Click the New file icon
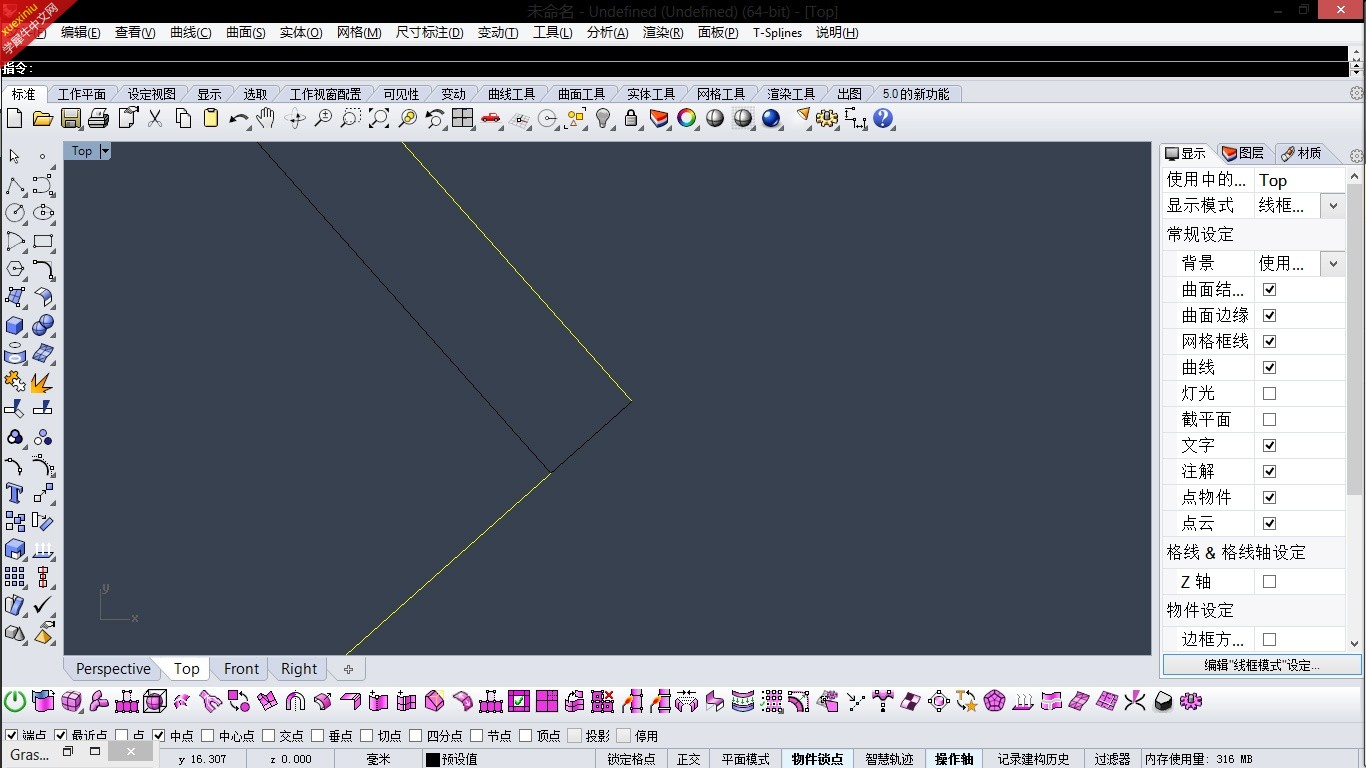1366x768 pixels. click(15, 118)
